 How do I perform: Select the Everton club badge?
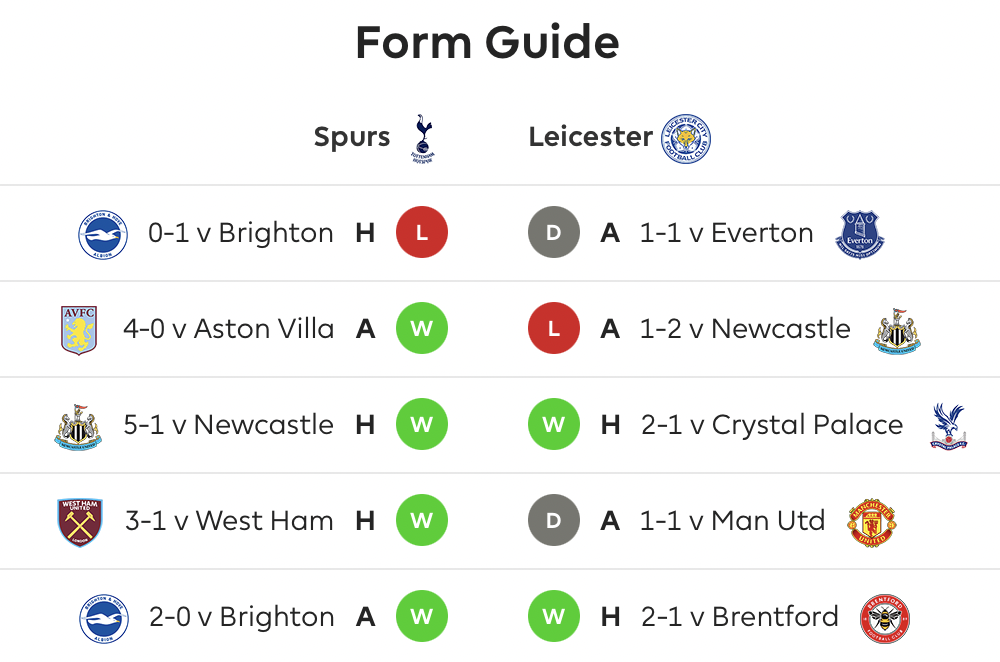click(x=860, y=234)
